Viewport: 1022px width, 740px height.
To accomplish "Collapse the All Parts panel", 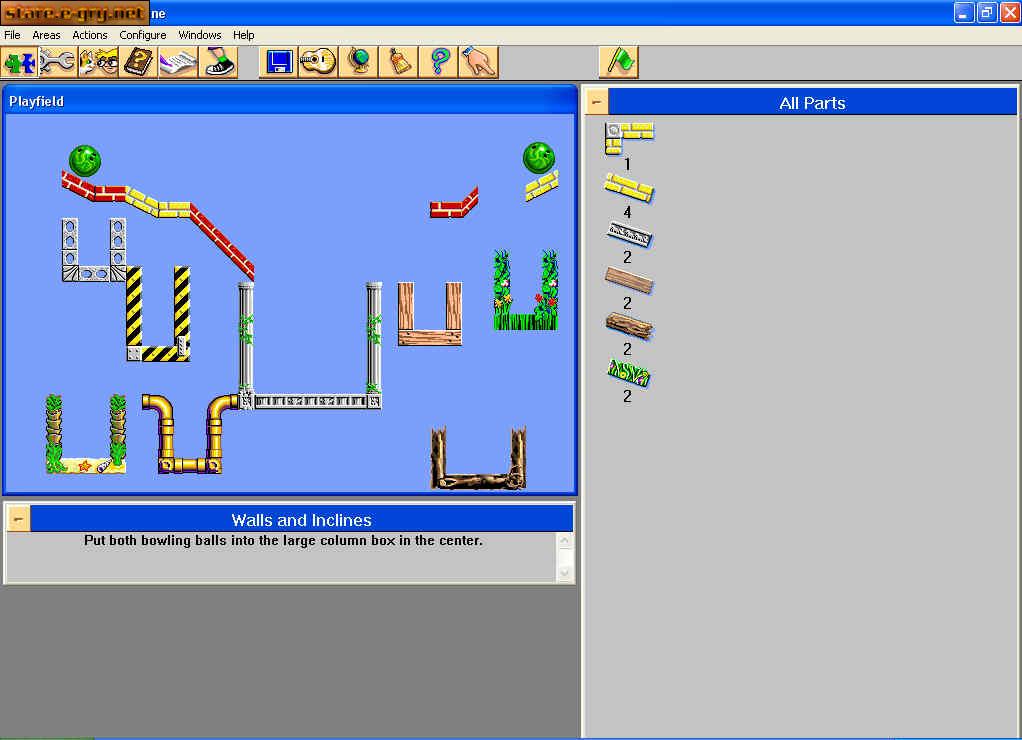I will (x=596, y=102).
